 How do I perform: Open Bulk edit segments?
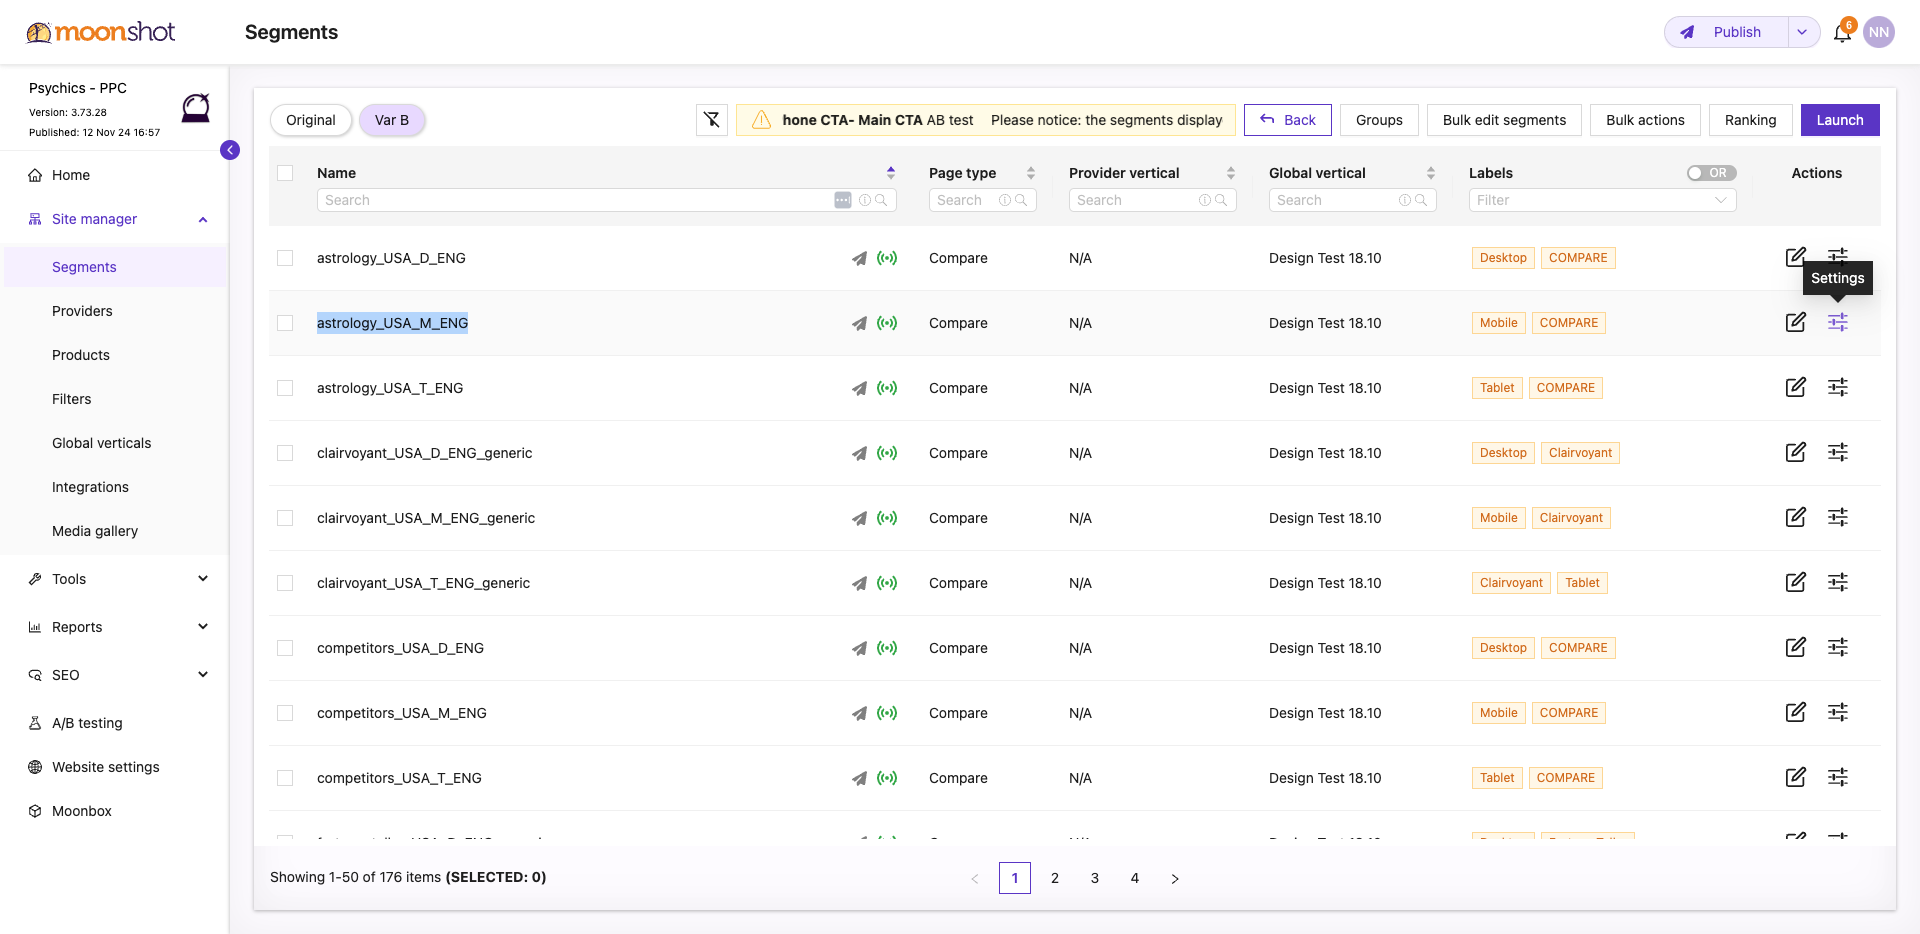pos(1504,120)
